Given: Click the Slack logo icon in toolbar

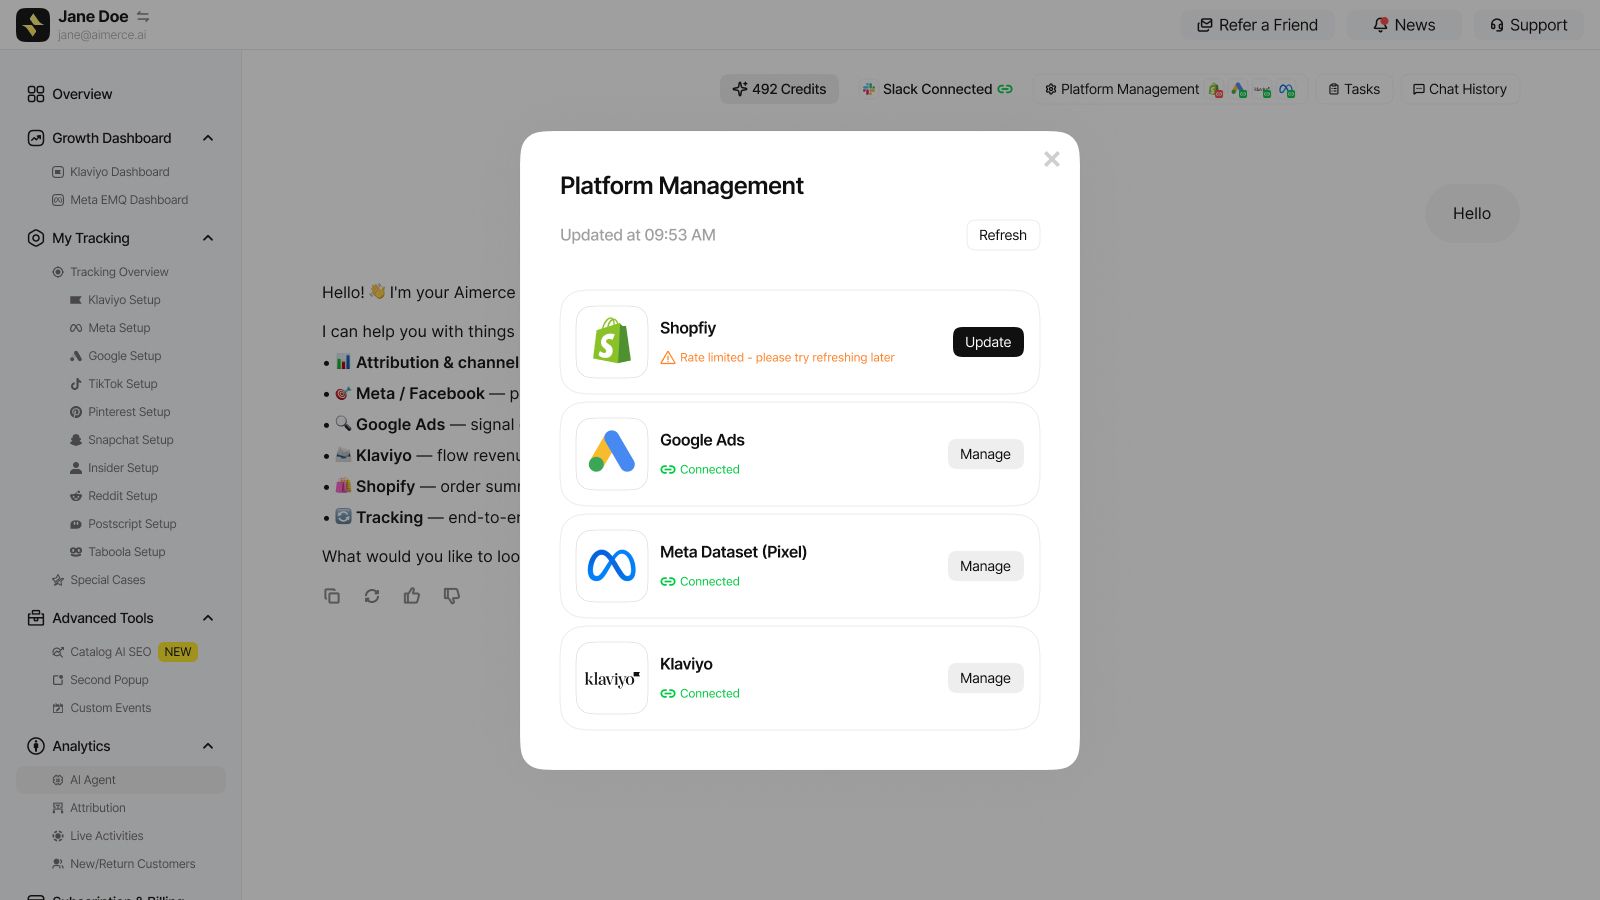Looking at the screenshot, I should tap(869, 89).
